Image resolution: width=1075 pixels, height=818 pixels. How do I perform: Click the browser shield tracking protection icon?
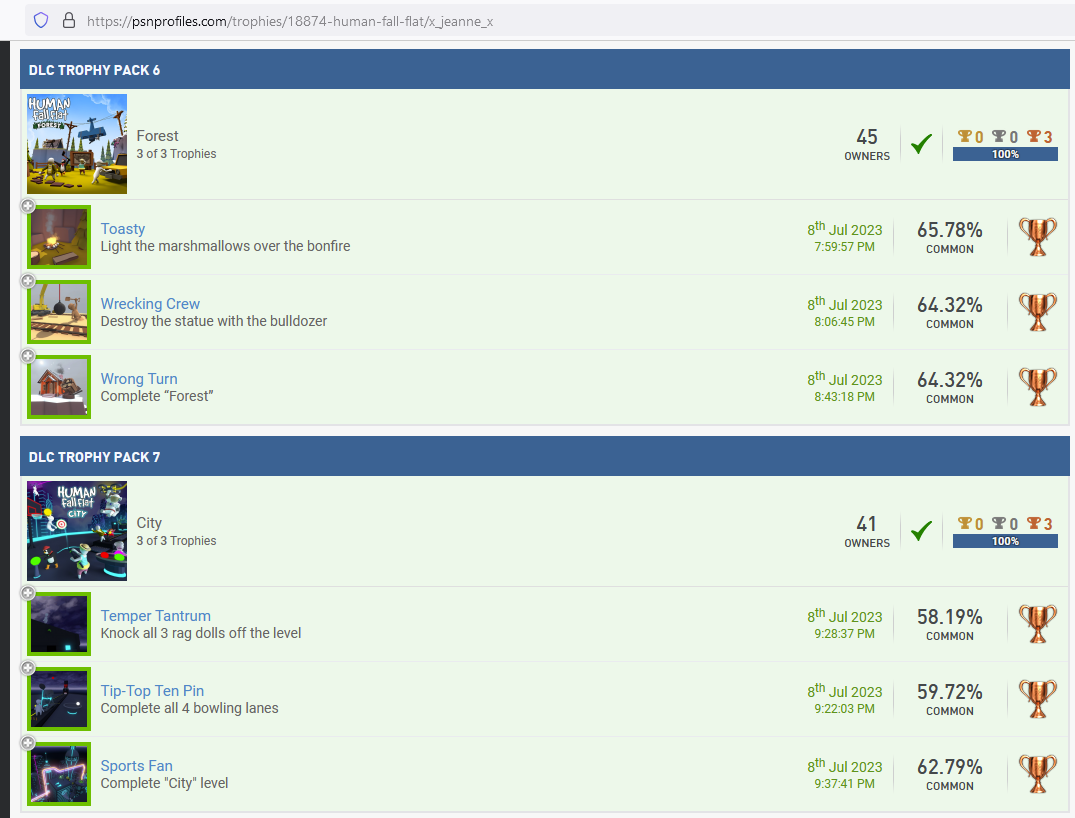pyautogui.click(x=41, y=20)
